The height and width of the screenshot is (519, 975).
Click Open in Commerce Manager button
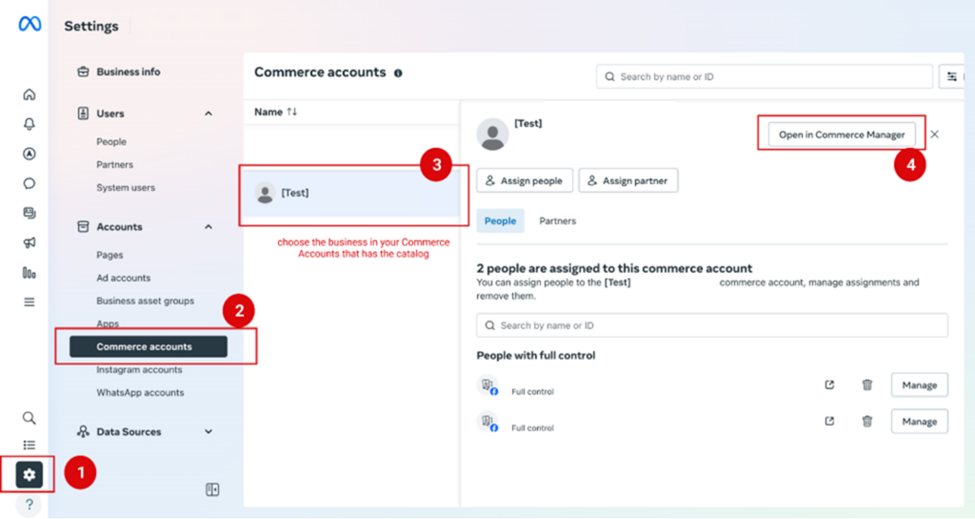point(841,134)
